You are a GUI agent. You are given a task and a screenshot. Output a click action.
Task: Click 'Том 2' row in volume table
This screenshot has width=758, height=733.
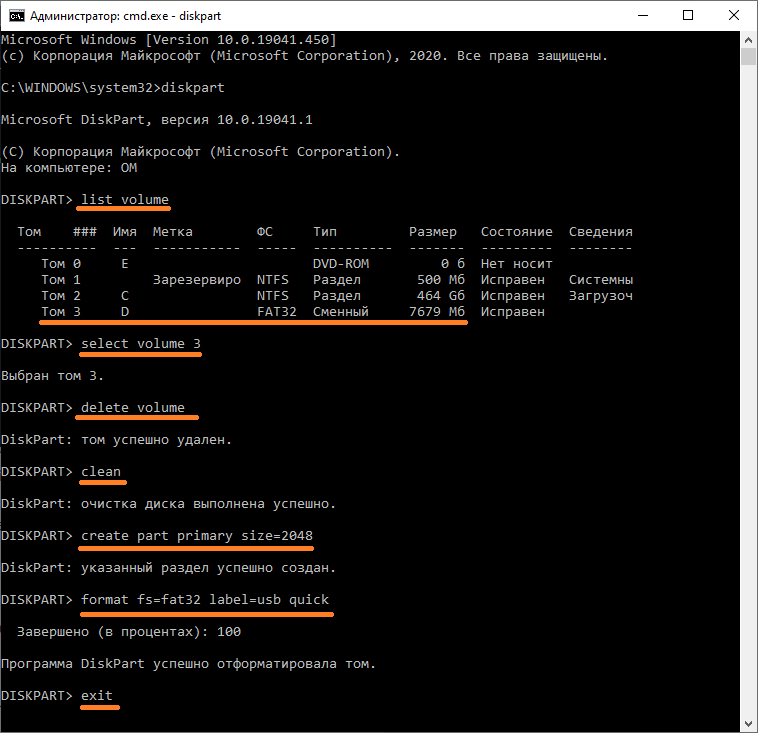pos(337,295)
